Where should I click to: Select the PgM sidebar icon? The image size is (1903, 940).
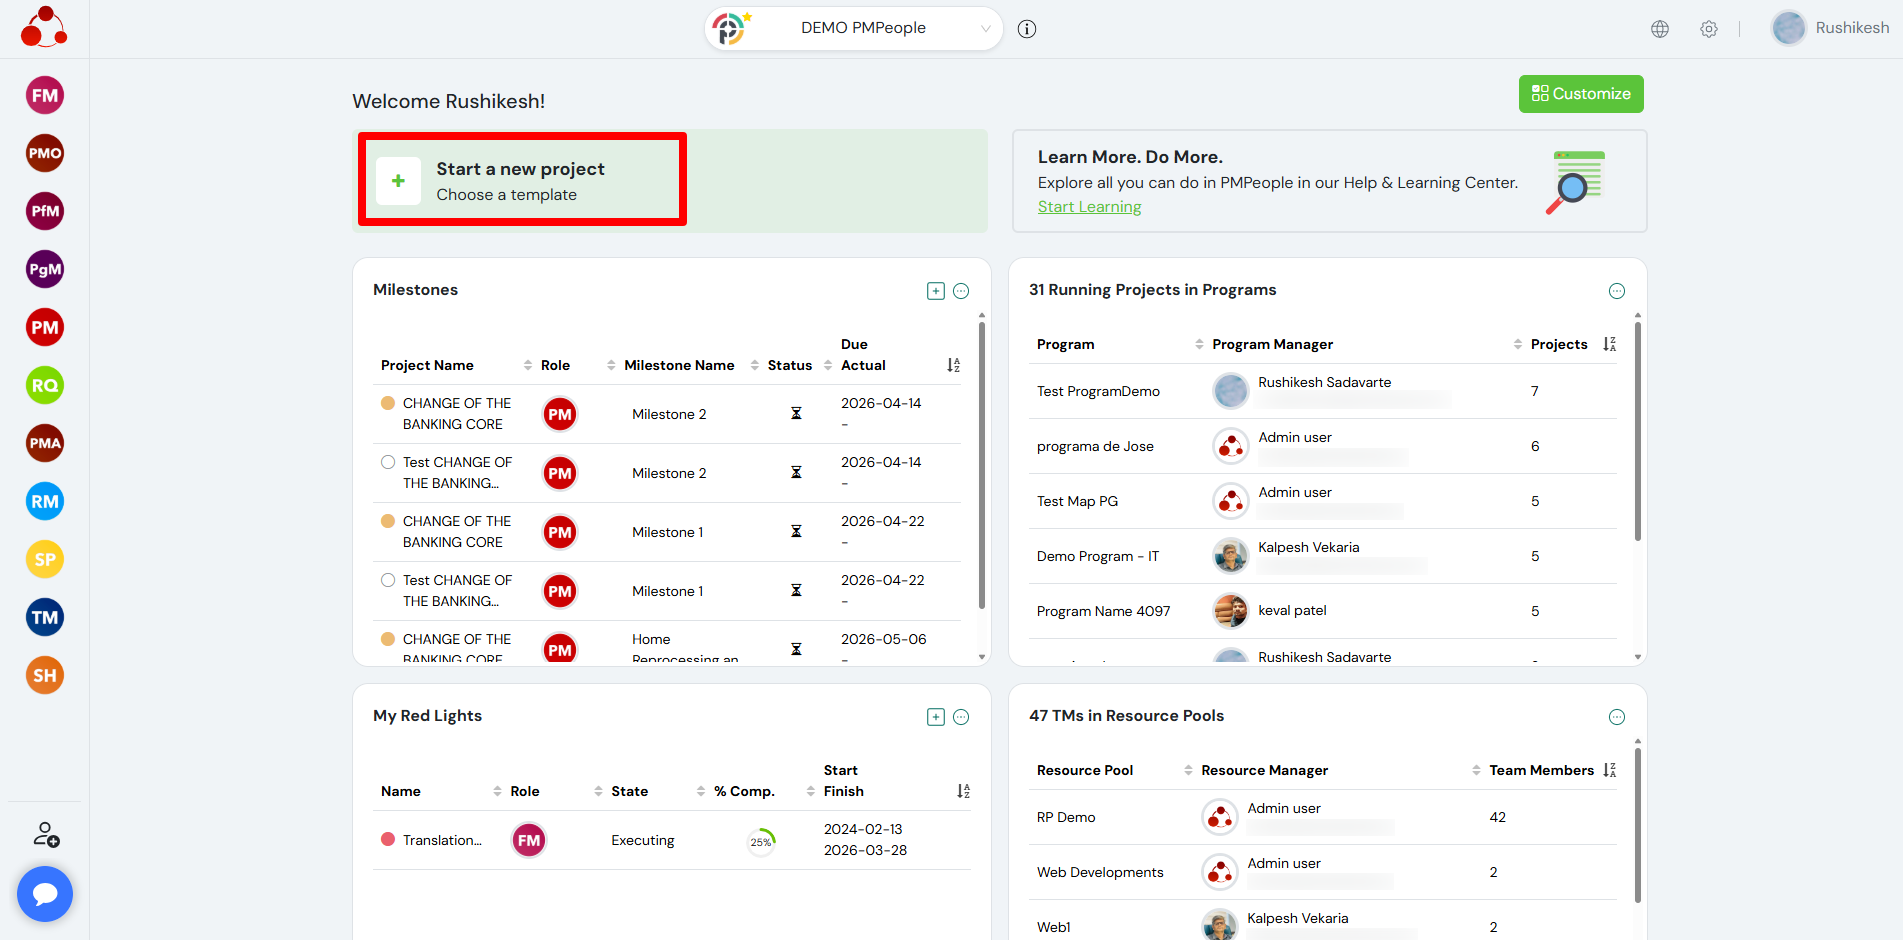click(45, 270)
